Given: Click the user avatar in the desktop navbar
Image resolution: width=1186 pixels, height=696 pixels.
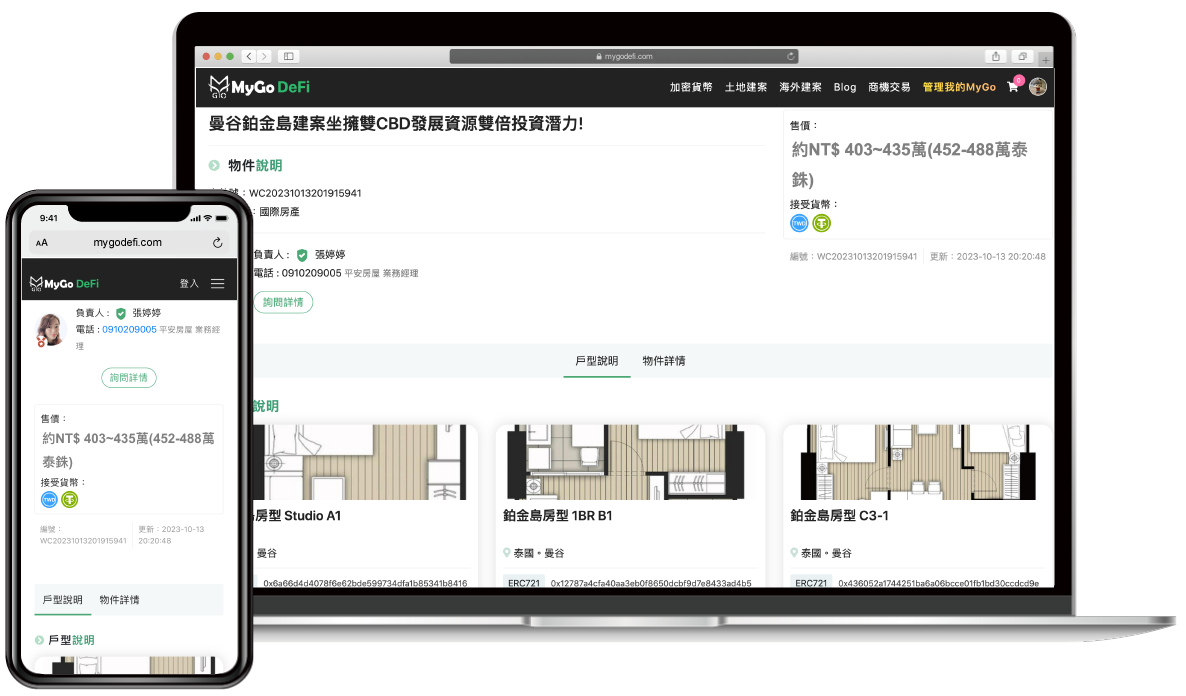Looking at the screenshot, I should pyautogui.click(x=1038, y=87).
